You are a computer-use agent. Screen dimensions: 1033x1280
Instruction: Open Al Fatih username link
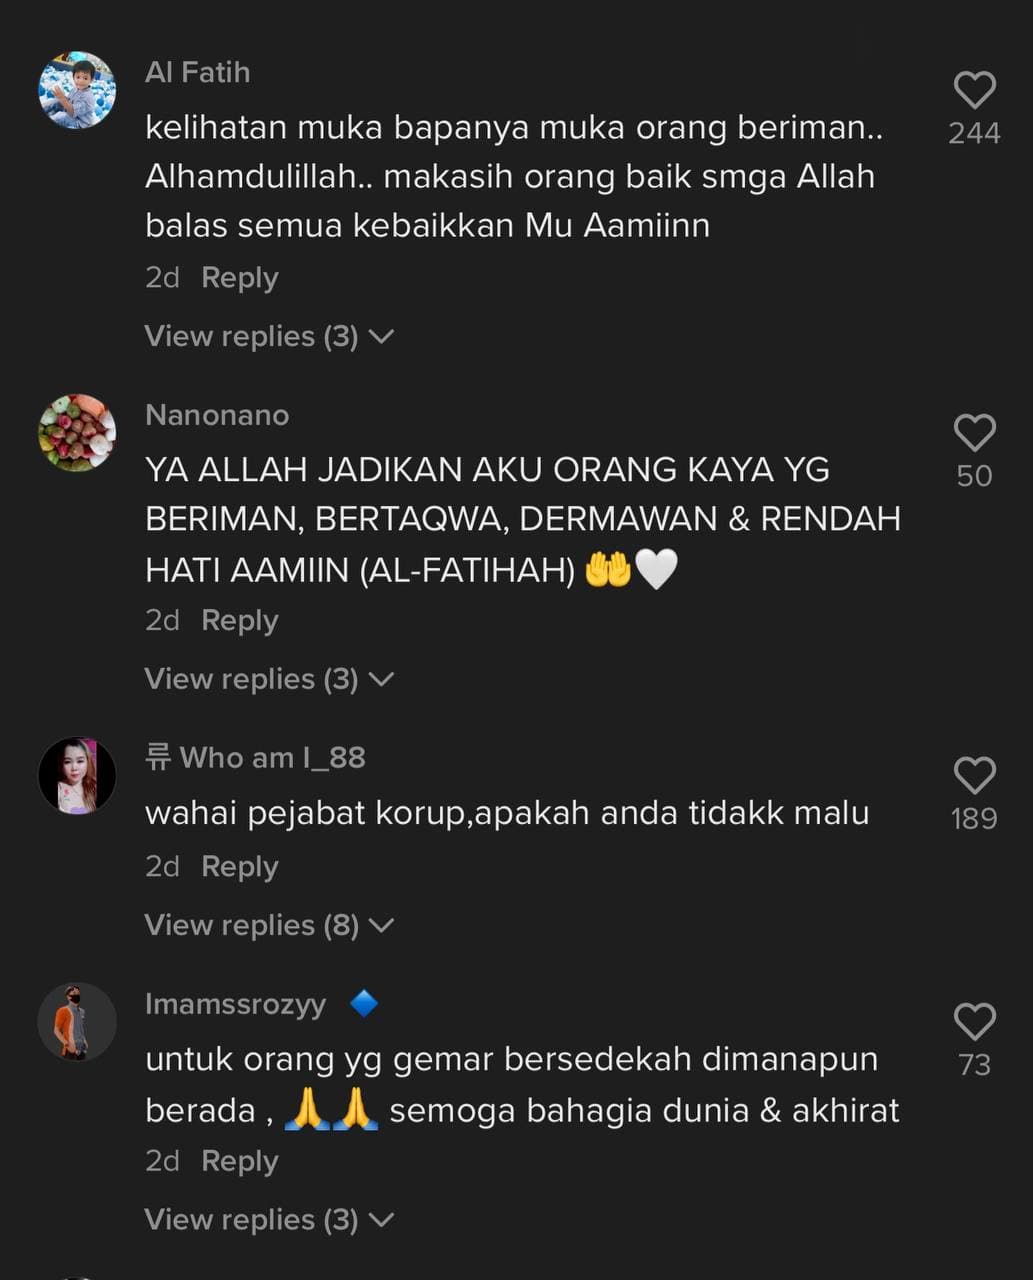point(197,72)
